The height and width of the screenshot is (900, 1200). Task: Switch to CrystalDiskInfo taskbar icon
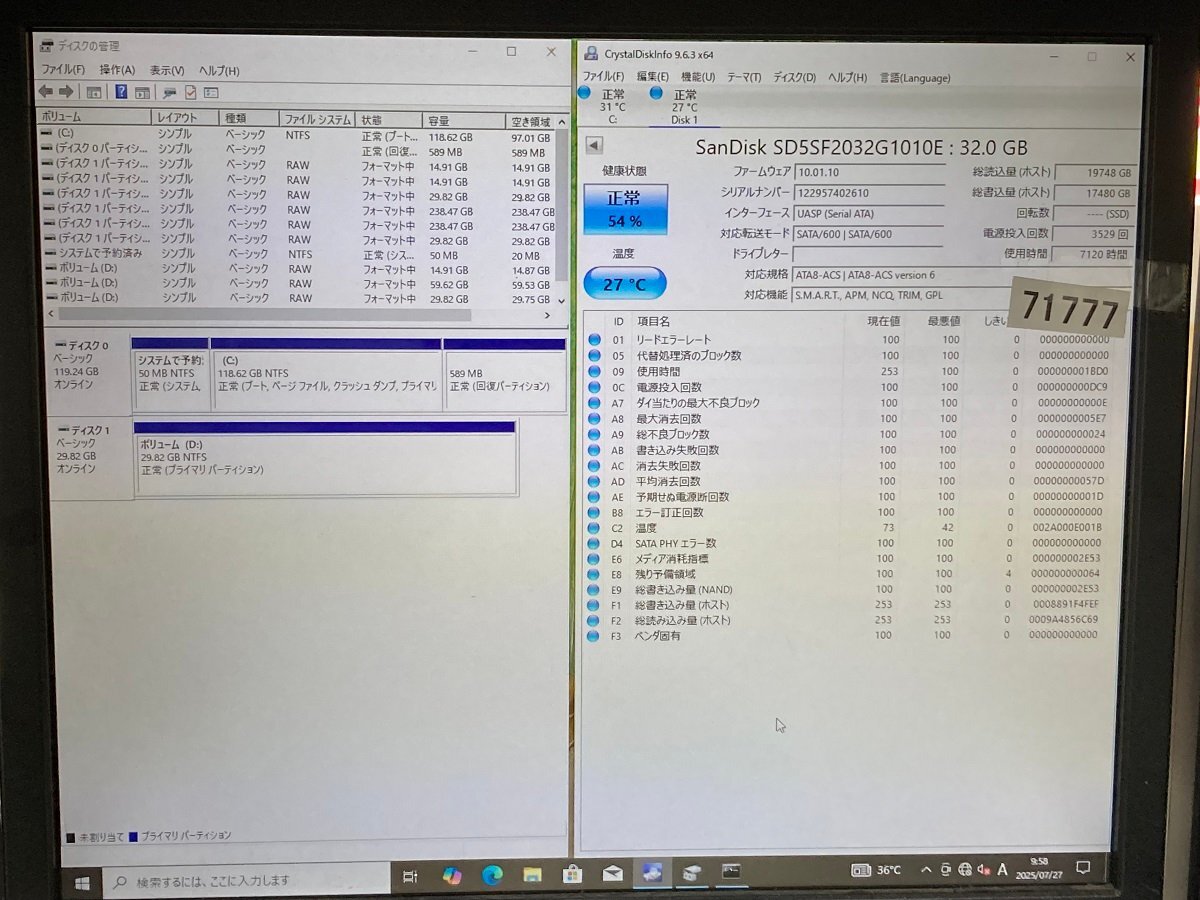(652, 873)
